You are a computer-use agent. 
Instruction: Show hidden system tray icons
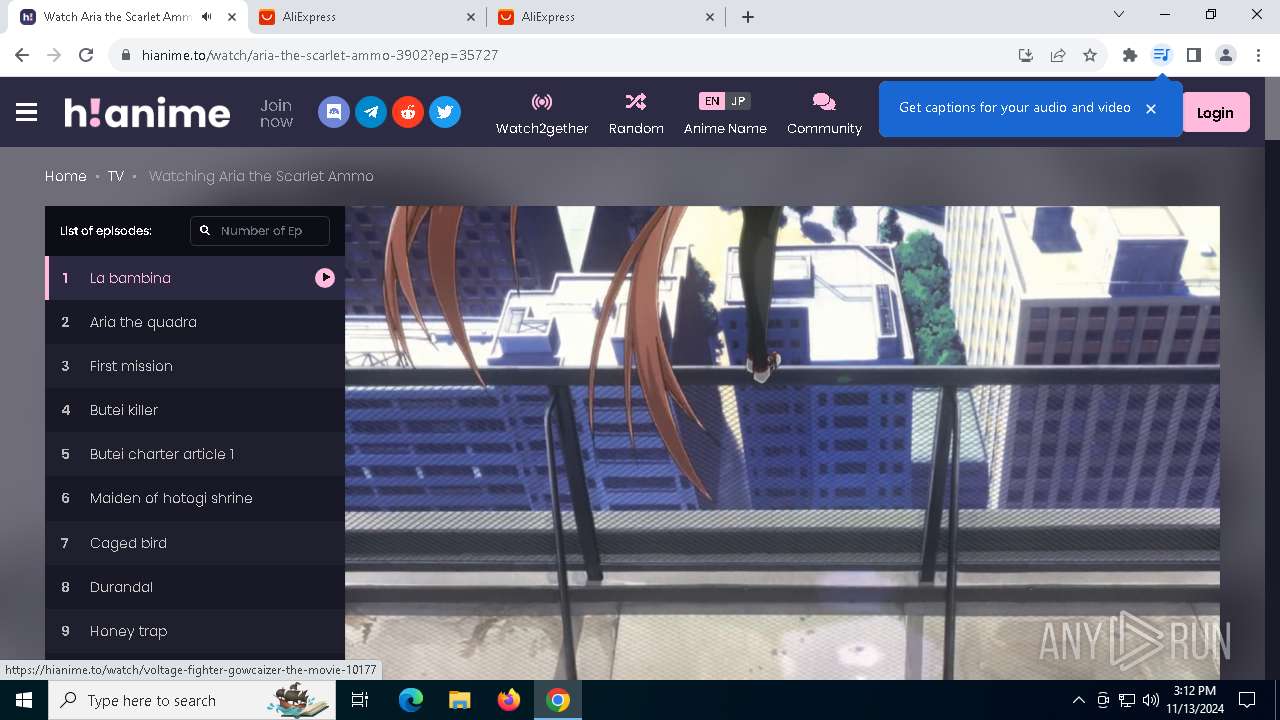pos(1078,700)
